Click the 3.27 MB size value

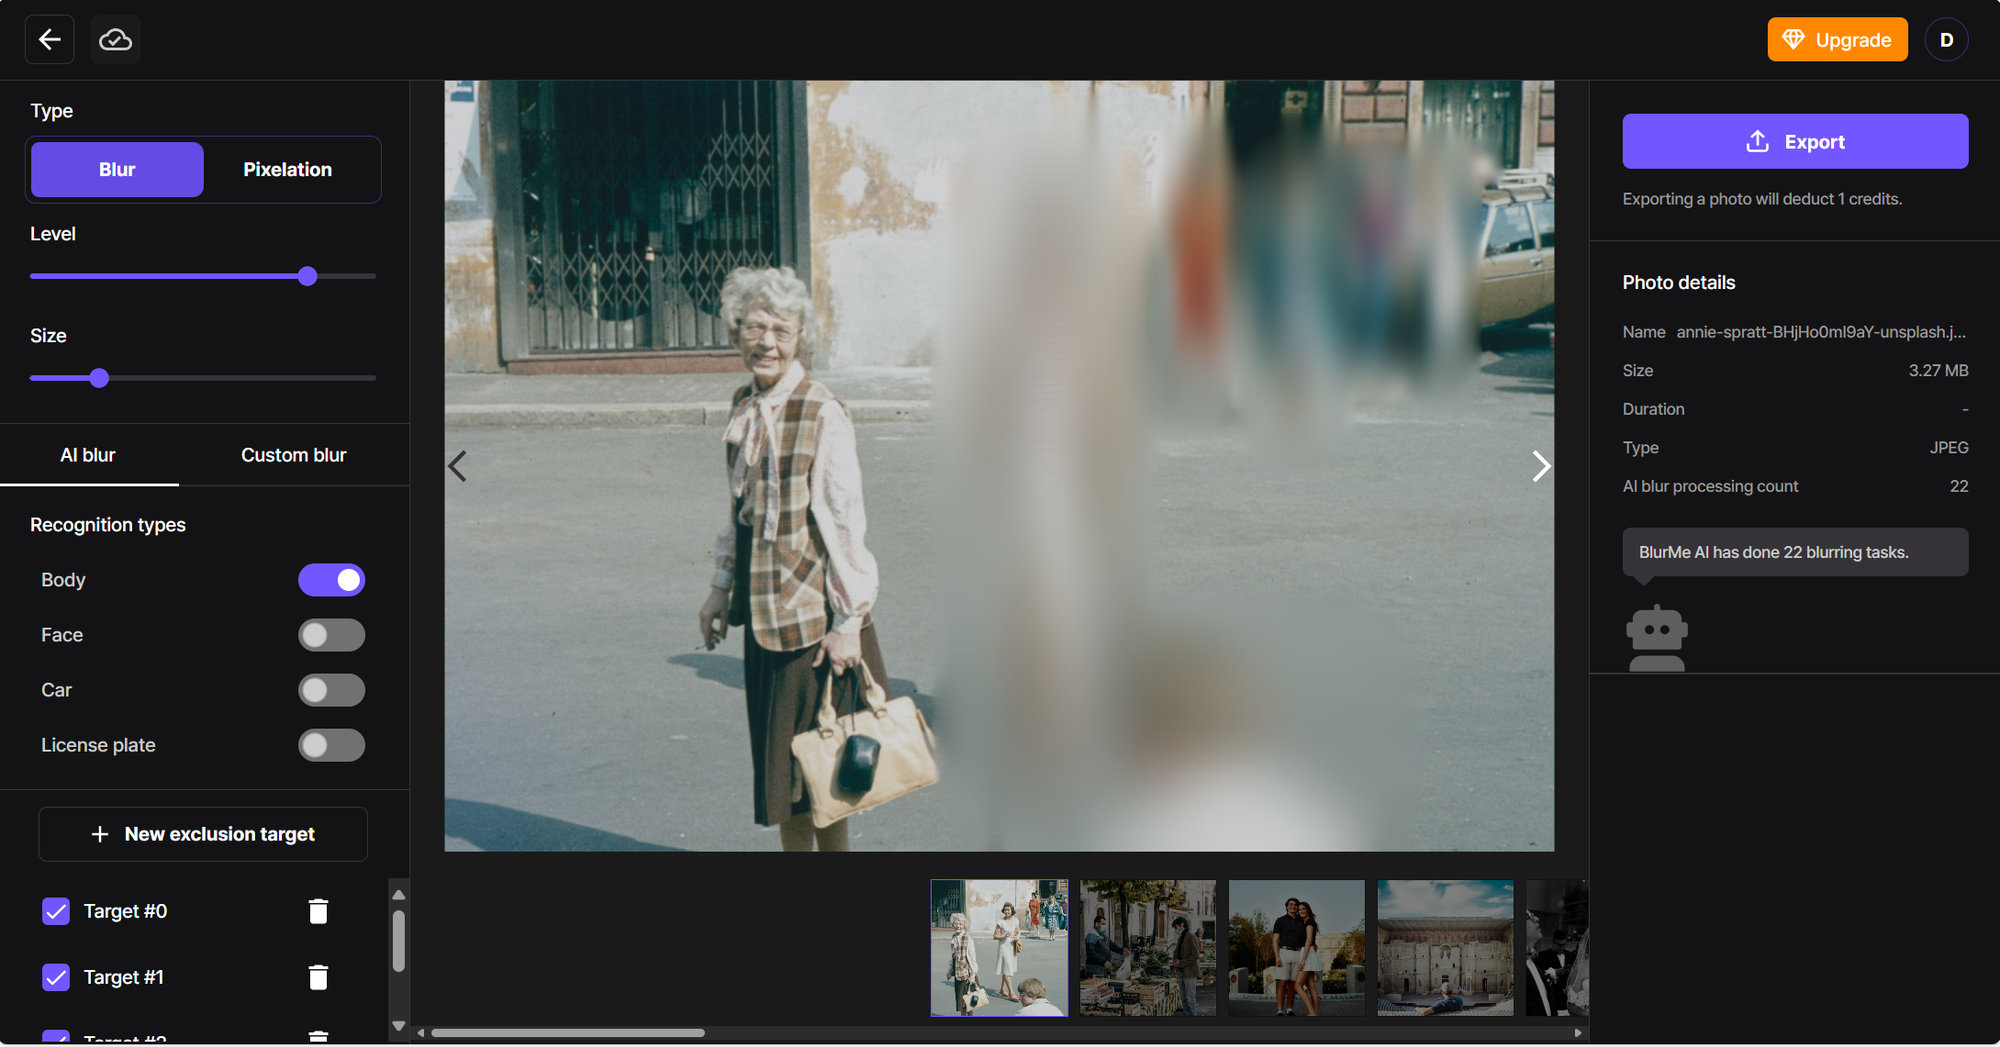pos(1938,371)
